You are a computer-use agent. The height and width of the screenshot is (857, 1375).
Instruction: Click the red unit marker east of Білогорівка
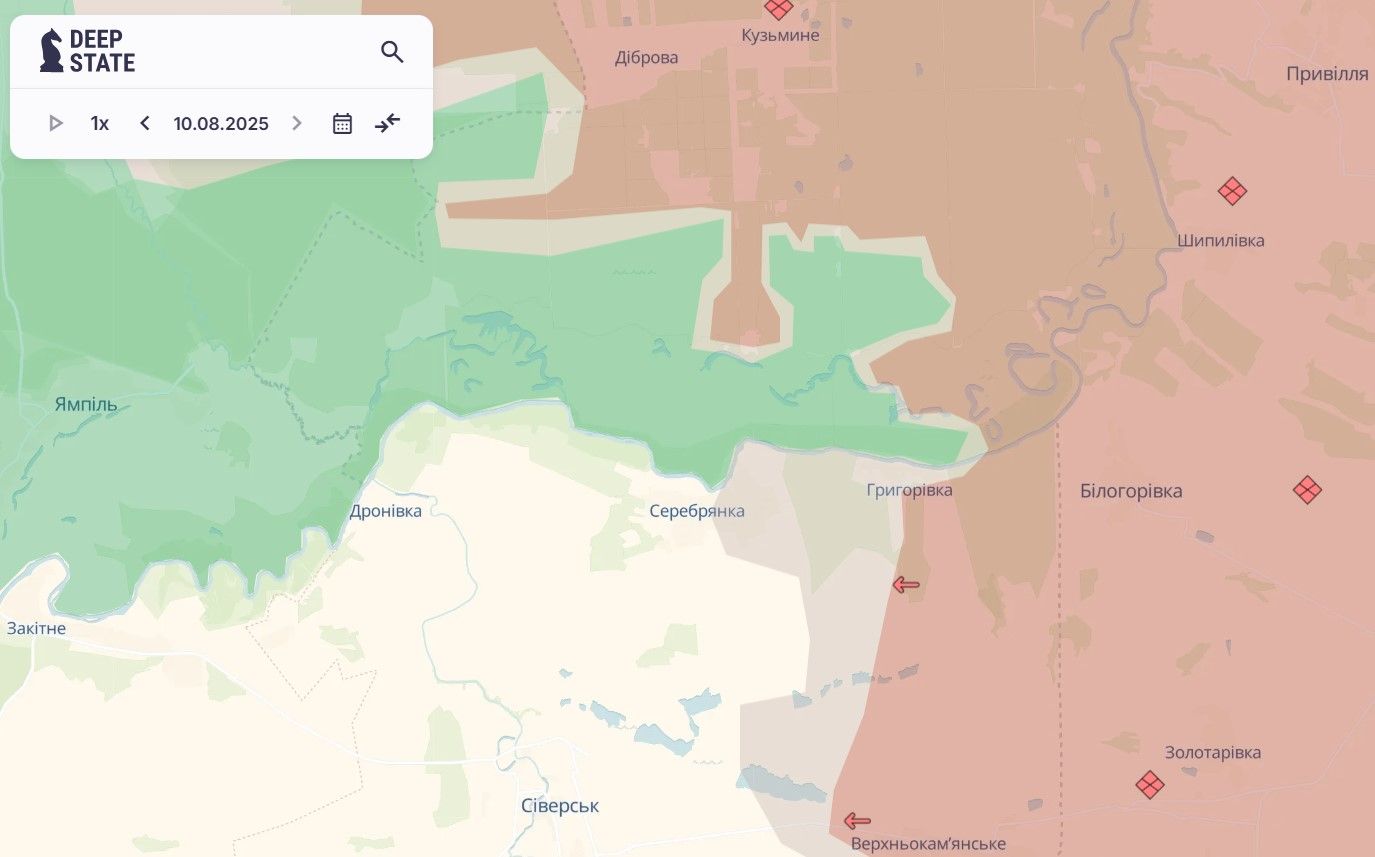pyautogui.click(x=1307, y=490)
